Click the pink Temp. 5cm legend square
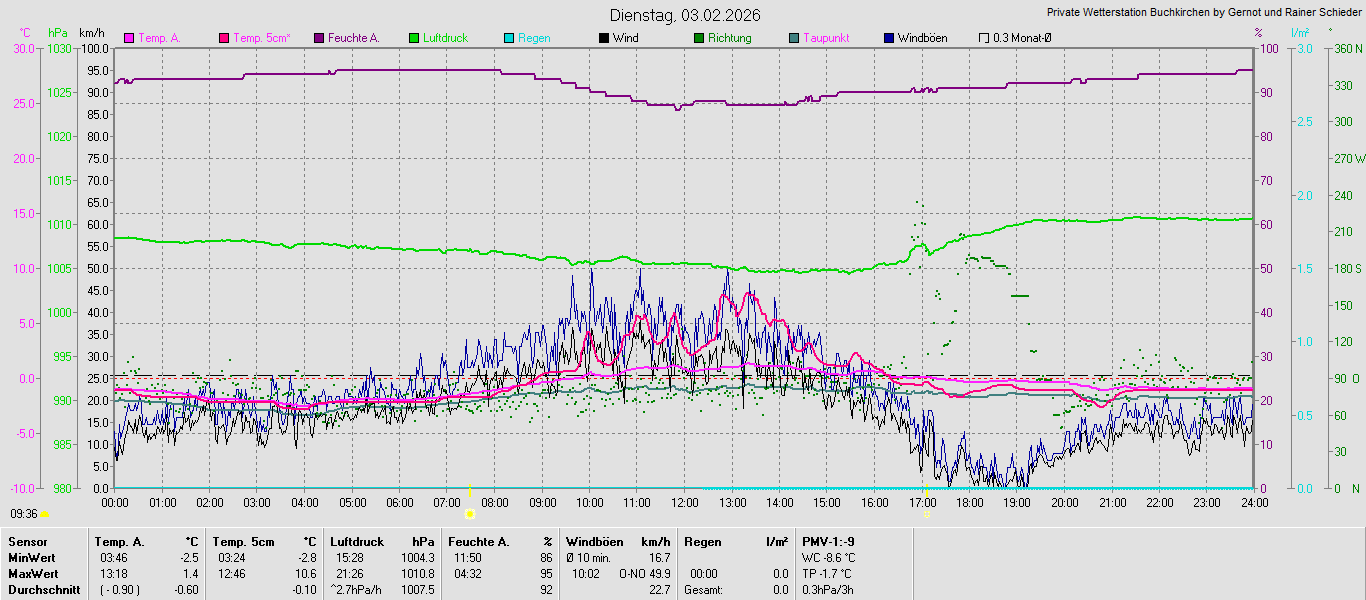Viewport: 1366px width, 600px height. 224,38
